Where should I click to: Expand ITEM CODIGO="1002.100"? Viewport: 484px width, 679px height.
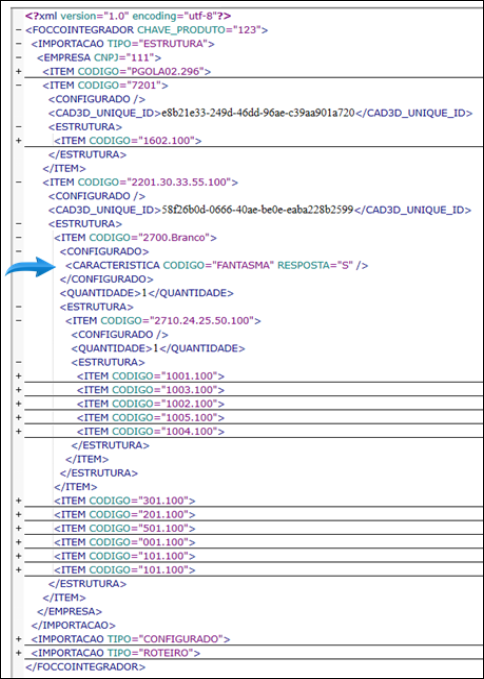(x=18, y=404)
